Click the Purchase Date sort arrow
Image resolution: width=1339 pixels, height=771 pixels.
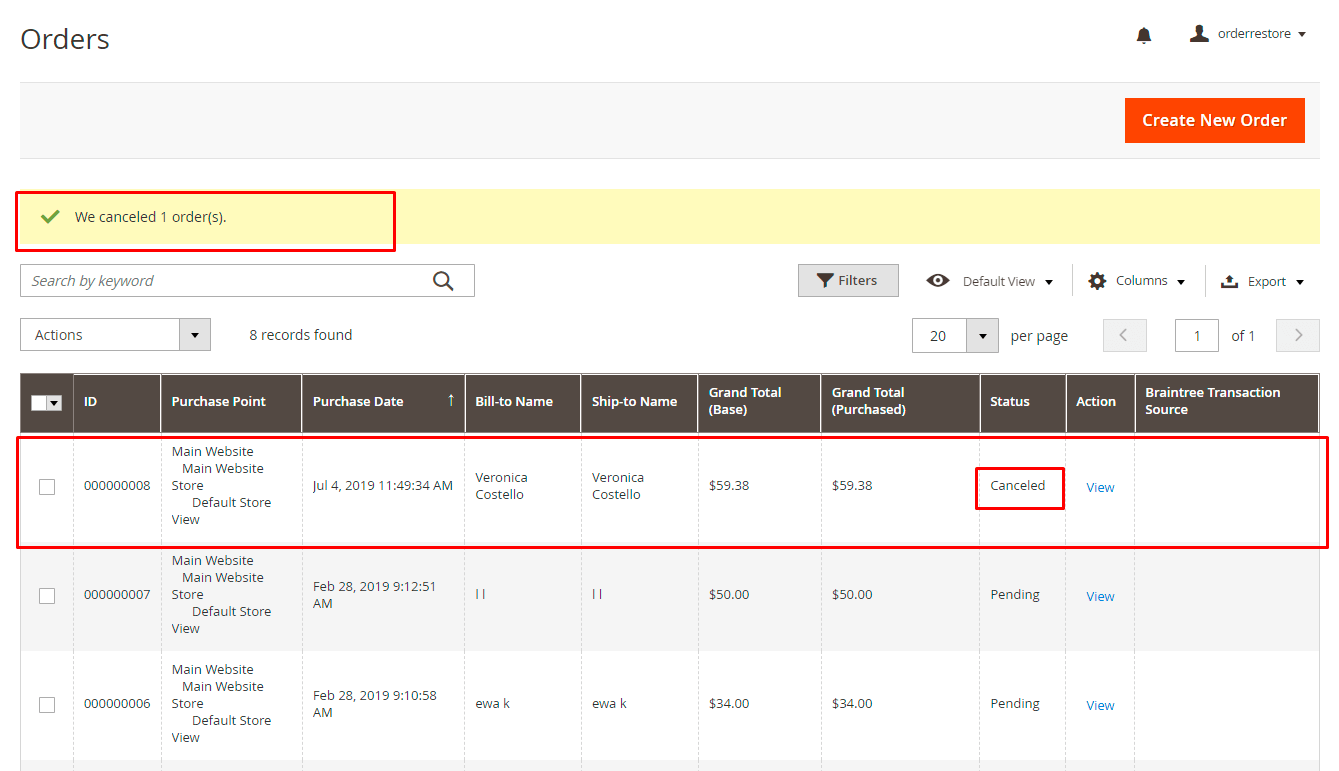pyautogui.click(x=451, y=400)
